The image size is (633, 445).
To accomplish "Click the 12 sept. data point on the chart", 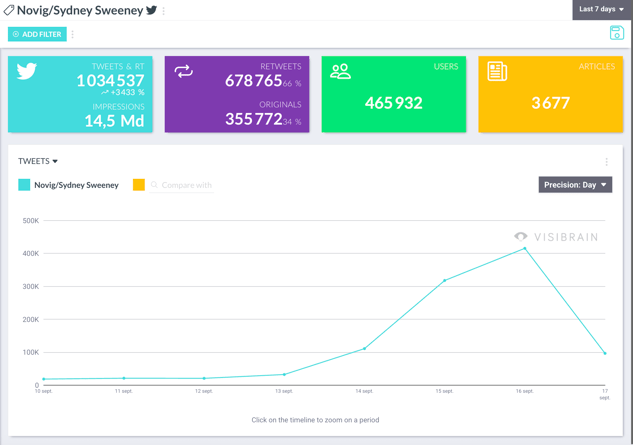I will pyautogui.click(x=204, y=378).
